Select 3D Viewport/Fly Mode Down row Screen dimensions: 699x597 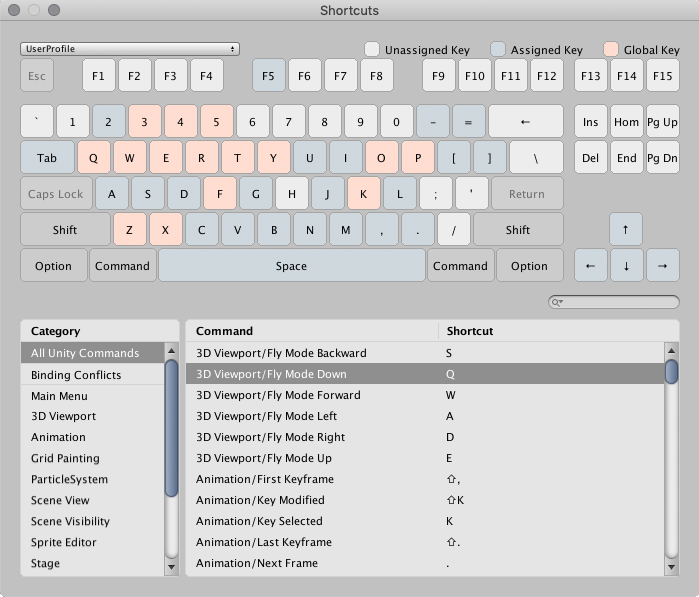425,374
